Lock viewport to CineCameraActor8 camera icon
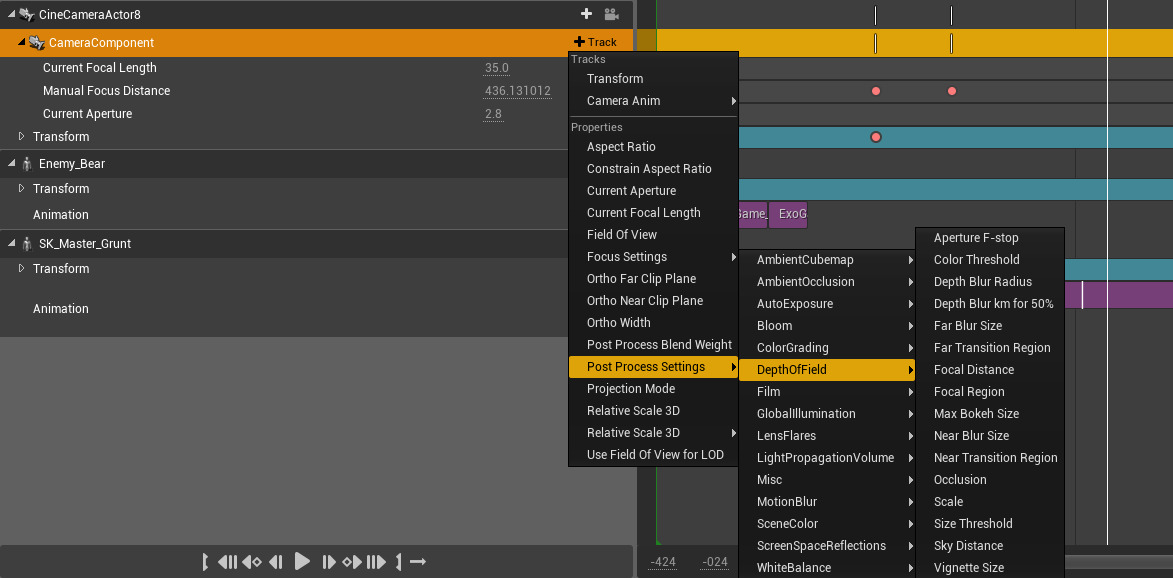The width and height of the screenshot is (1173, 578). point(611,14)
